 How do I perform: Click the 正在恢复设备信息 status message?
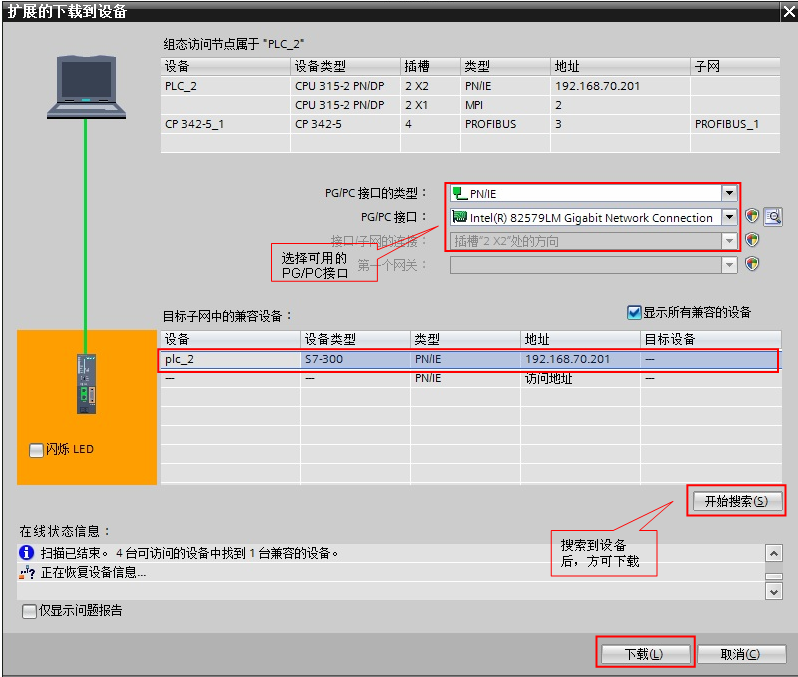93,573
